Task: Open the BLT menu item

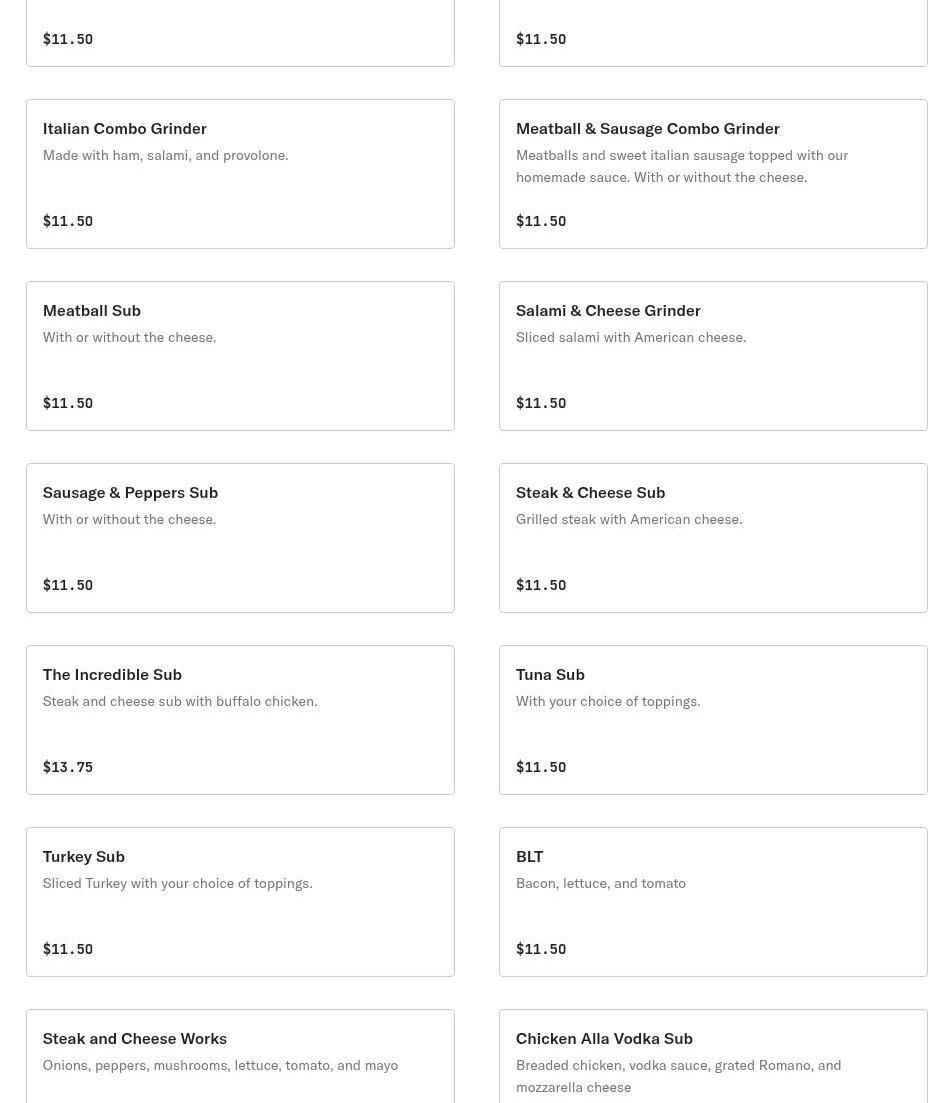Action: pos(713,902)
